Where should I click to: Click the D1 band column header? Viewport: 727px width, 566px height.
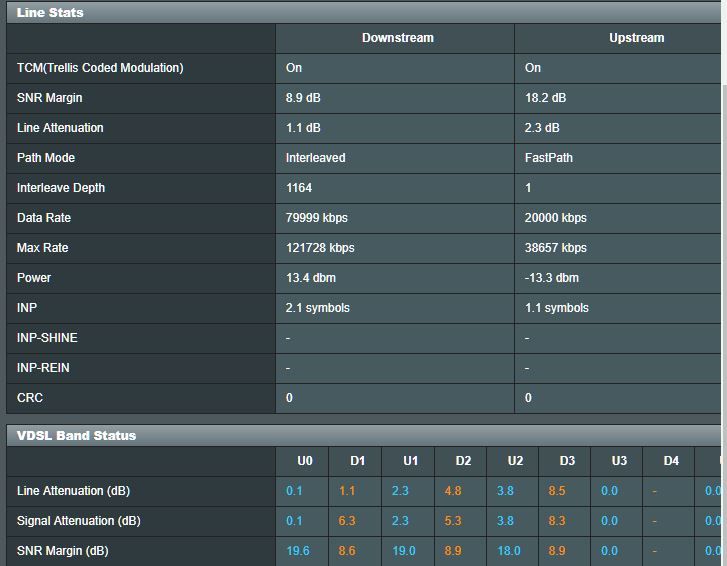(357, 461)
